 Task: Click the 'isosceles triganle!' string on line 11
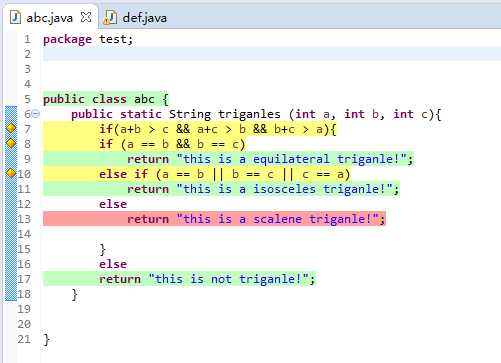(x=285, y=189)
